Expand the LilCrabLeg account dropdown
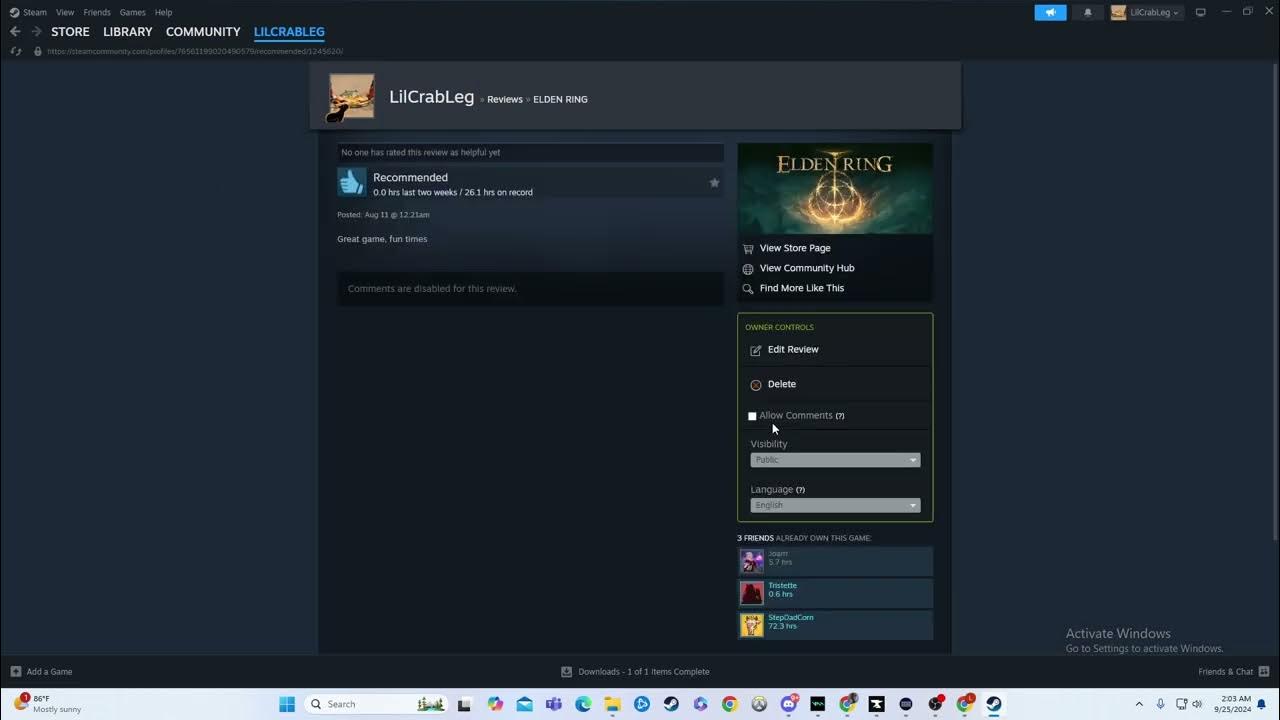The height and width of the screenshot is (720, 1280). (1146, 12)
